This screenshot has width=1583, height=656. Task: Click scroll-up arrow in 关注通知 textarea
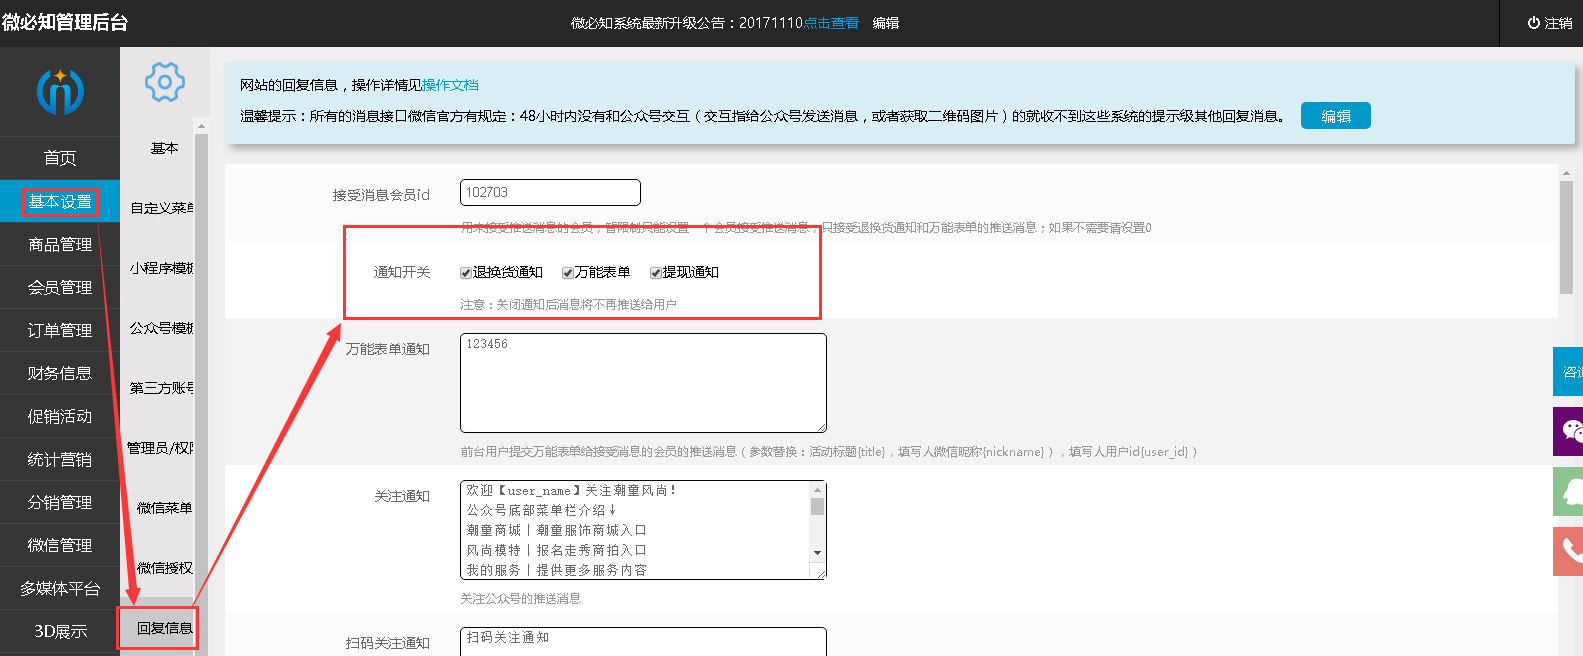(x=817, y=490)
